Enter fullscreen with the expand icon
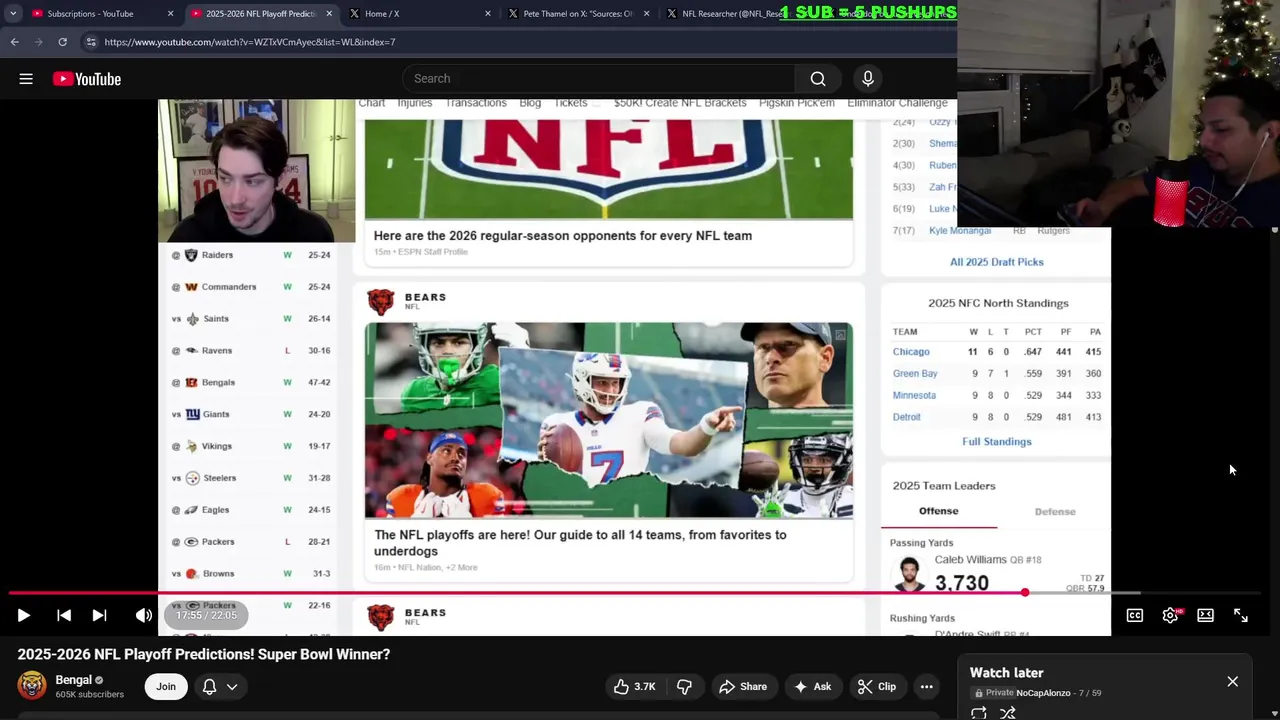Screen dimensions: 1280x720 point(1241,616)
